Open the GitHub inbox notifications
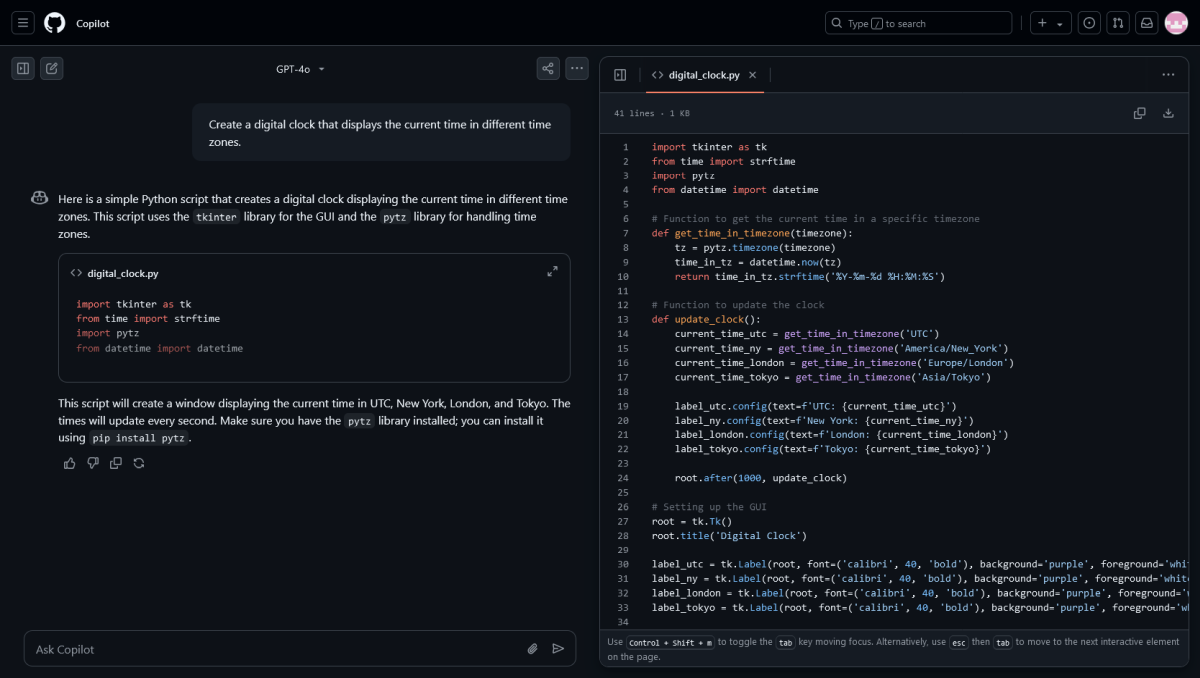The image size is (1200, 678). pyautogui.click(x=1146, y=22)
